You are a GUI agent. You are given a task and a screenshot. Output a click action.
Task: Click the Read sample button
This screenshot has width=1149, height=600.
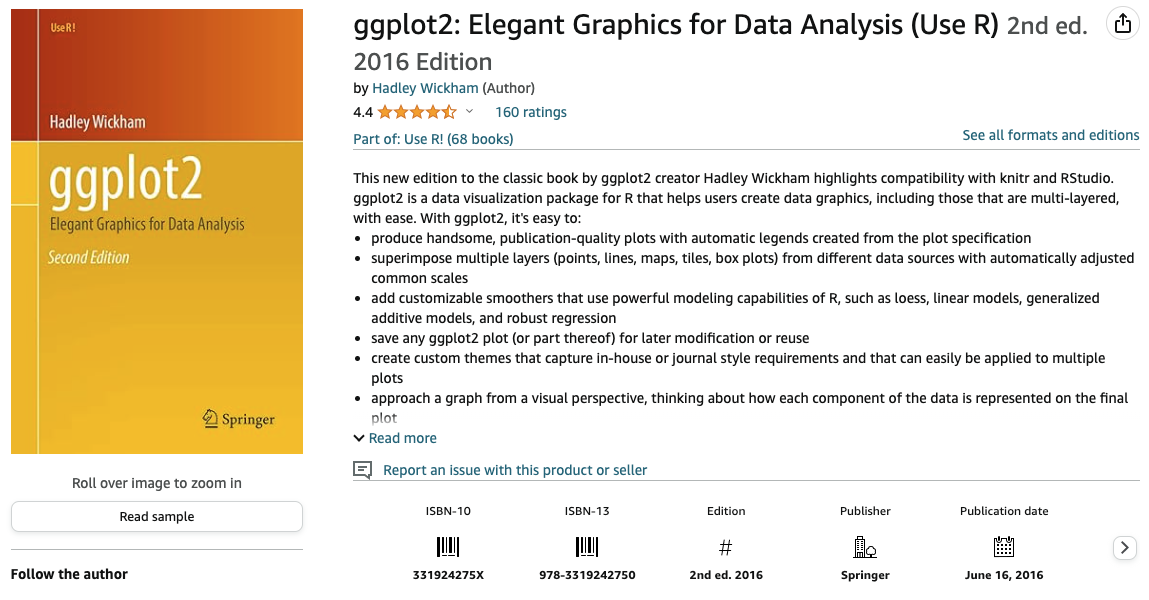[x=157, y=516]
